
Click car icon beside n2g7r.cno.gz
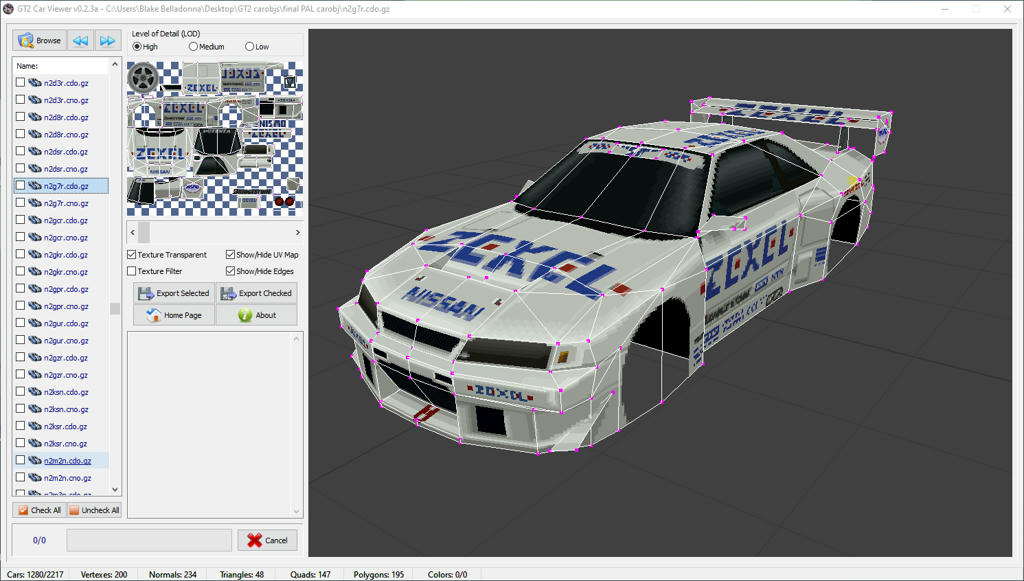tap(35, 203)
